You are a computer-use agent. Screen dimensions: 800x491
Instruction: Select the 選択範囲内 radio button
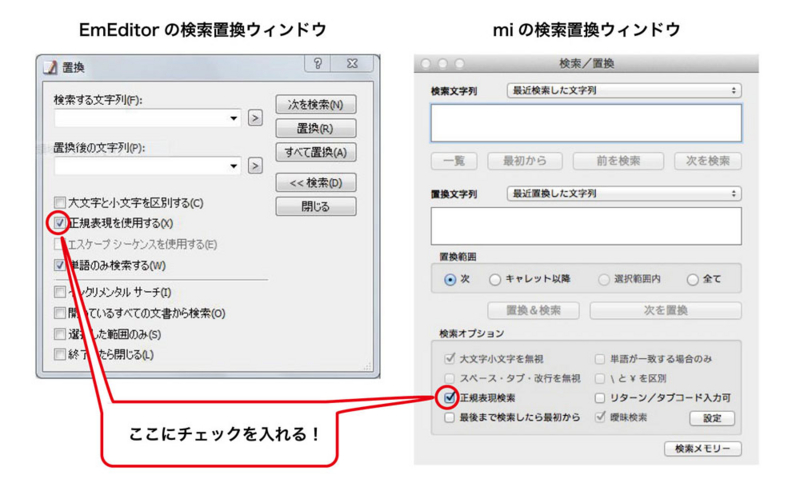tap(604, 280)
